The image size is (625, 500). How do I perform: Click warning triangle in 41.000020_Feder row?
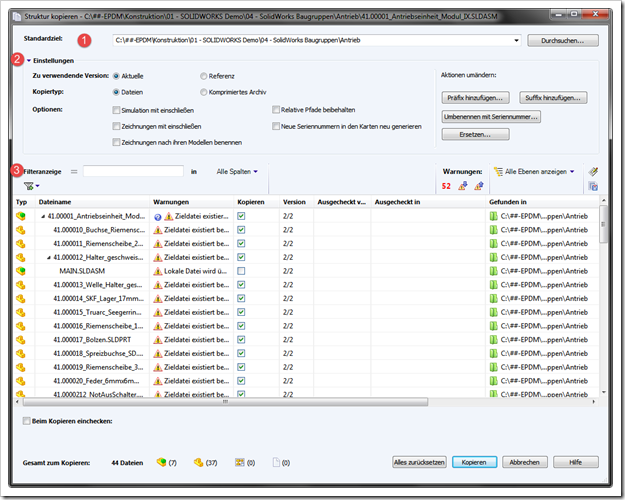click(158, 381)
